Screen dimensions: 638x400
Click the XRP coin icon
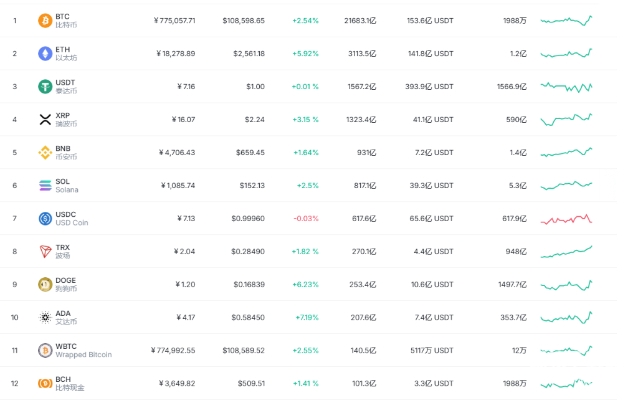(x=45, y=119)
